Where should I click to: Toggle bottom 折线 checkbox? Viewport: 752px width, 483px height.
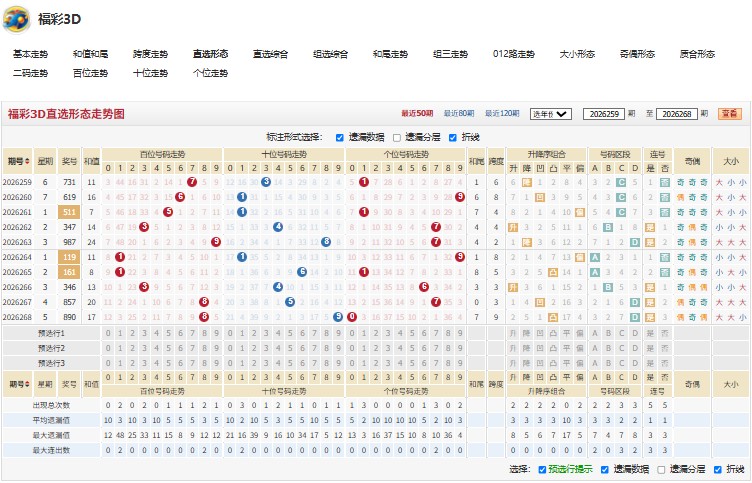tap(717, 470)
